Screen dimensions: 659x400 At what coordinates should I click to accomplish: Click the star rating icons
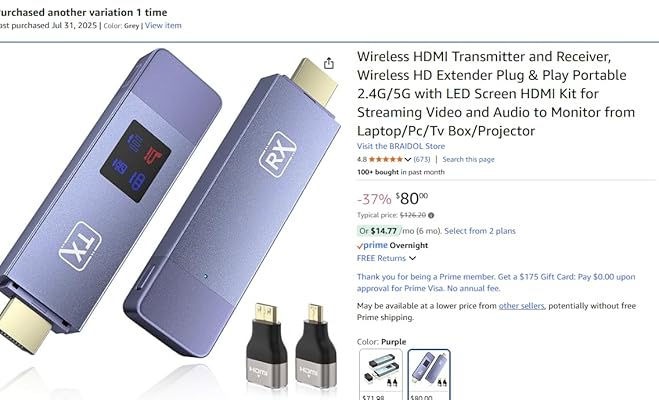[386, 159]
